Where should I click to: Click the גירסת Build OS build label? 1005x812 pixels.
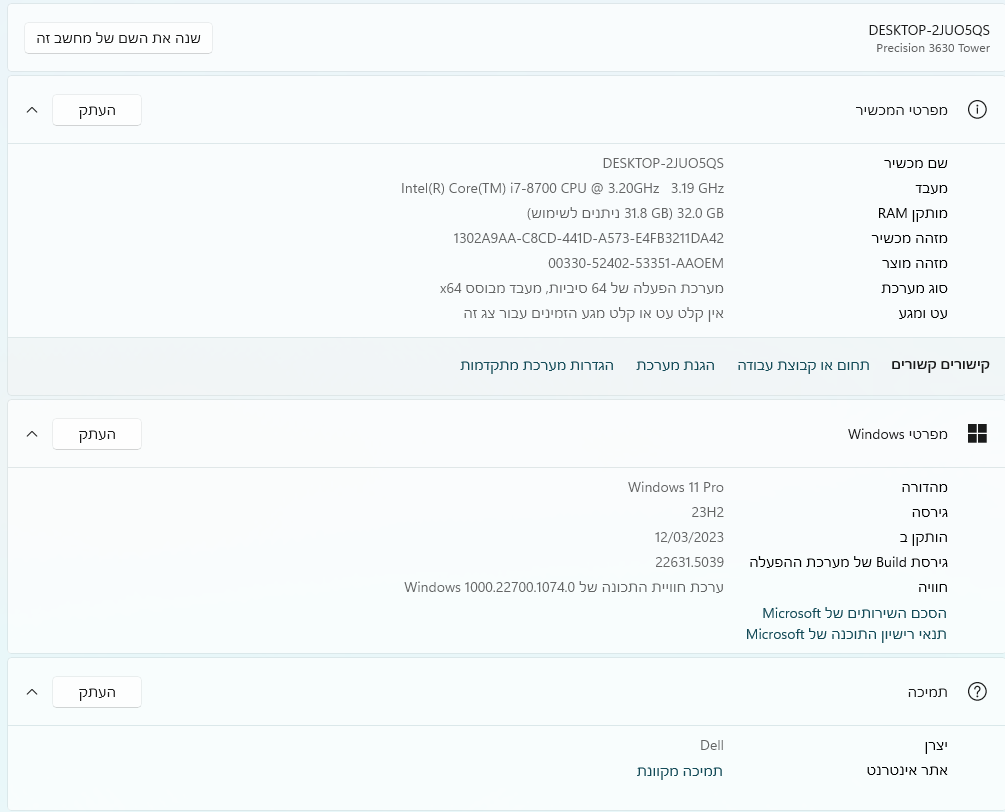pos(848,562)
